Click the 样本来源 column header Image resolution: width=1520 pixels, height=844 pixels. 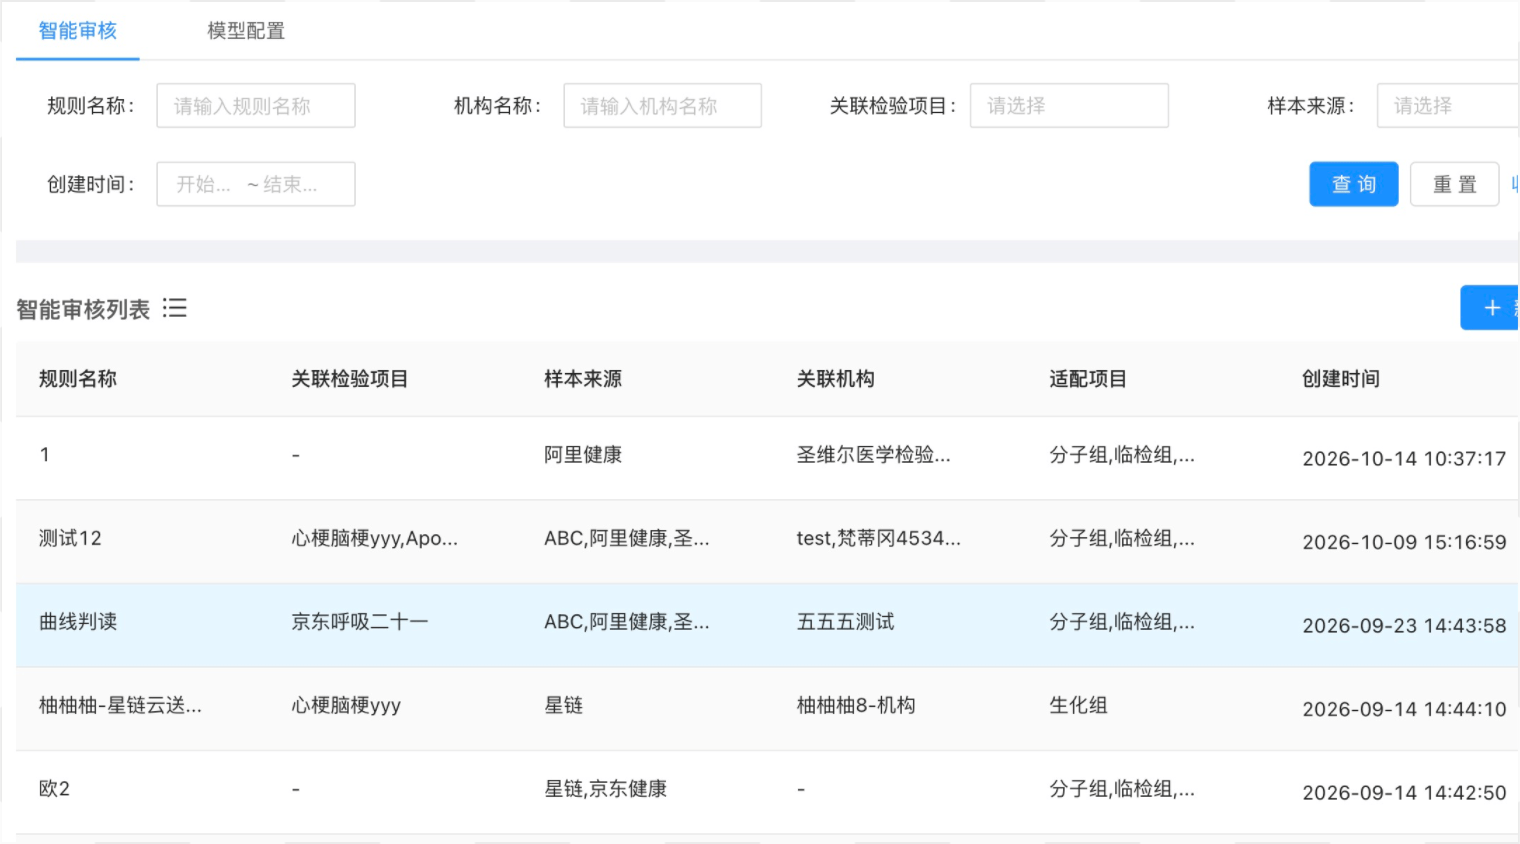click(583, 379)
